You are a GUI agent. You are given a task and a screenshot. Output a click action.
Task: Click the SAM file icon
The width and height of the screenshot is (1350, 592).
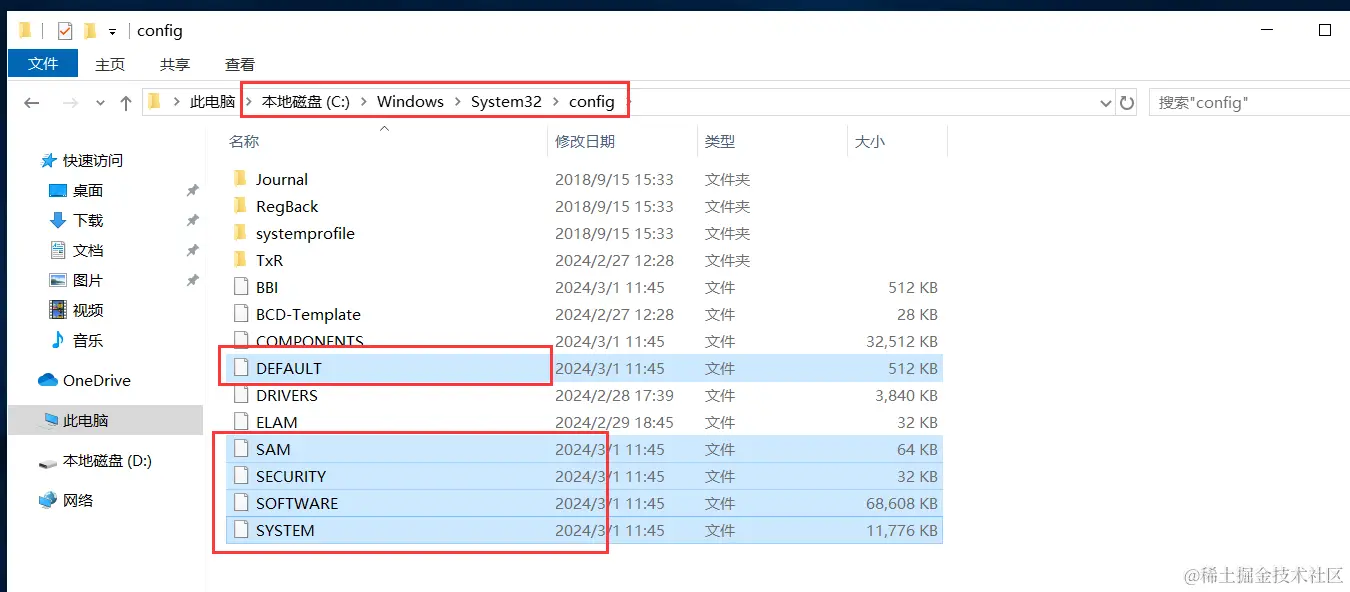pyautogui.click(x=240, y=449)
